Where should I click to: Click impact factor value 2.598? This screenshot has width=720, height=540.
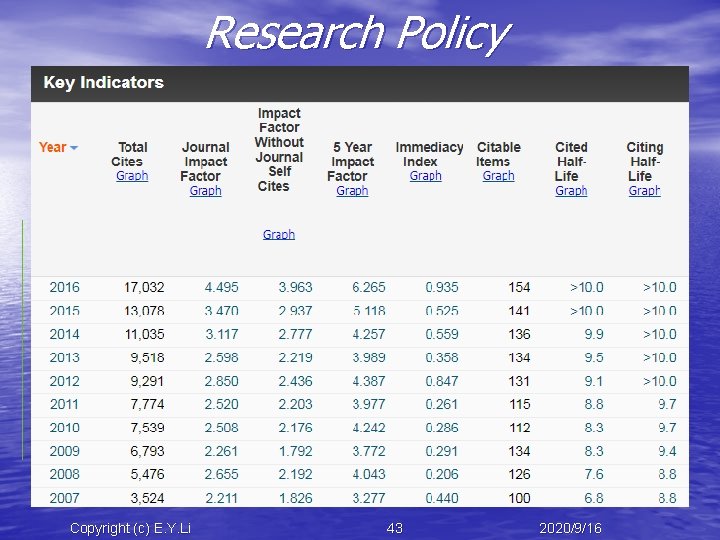point(221,358)
